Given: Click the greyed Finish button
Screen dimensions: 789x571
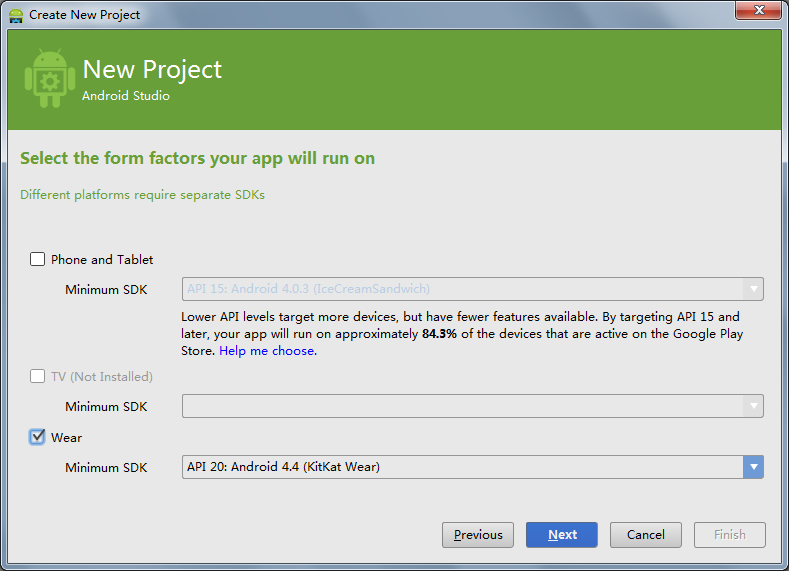Looking at the screenshot, I should [730, 535].
